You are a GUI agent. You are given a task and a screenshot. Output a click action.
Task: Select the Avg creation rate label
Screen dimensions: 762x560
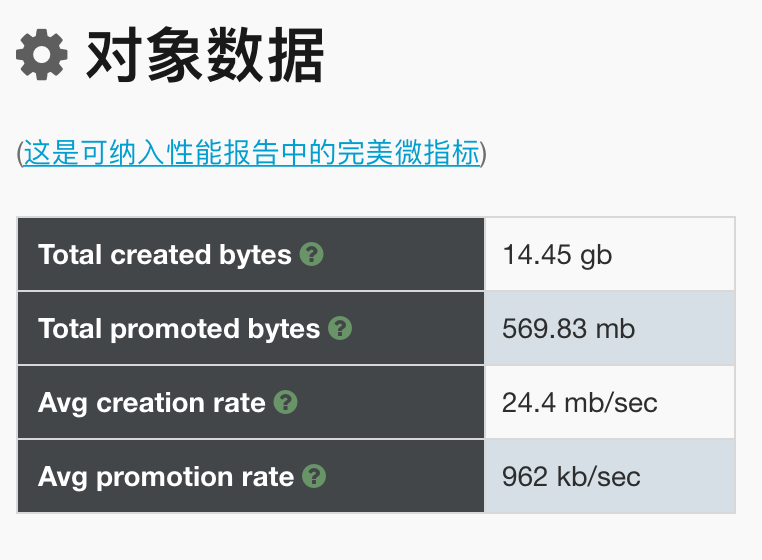152,402
